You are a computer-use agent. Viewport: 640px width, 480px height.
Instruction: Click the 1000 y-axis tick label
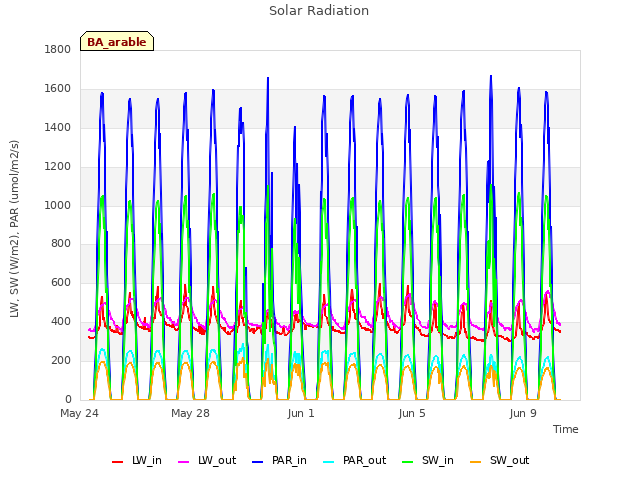58,205
